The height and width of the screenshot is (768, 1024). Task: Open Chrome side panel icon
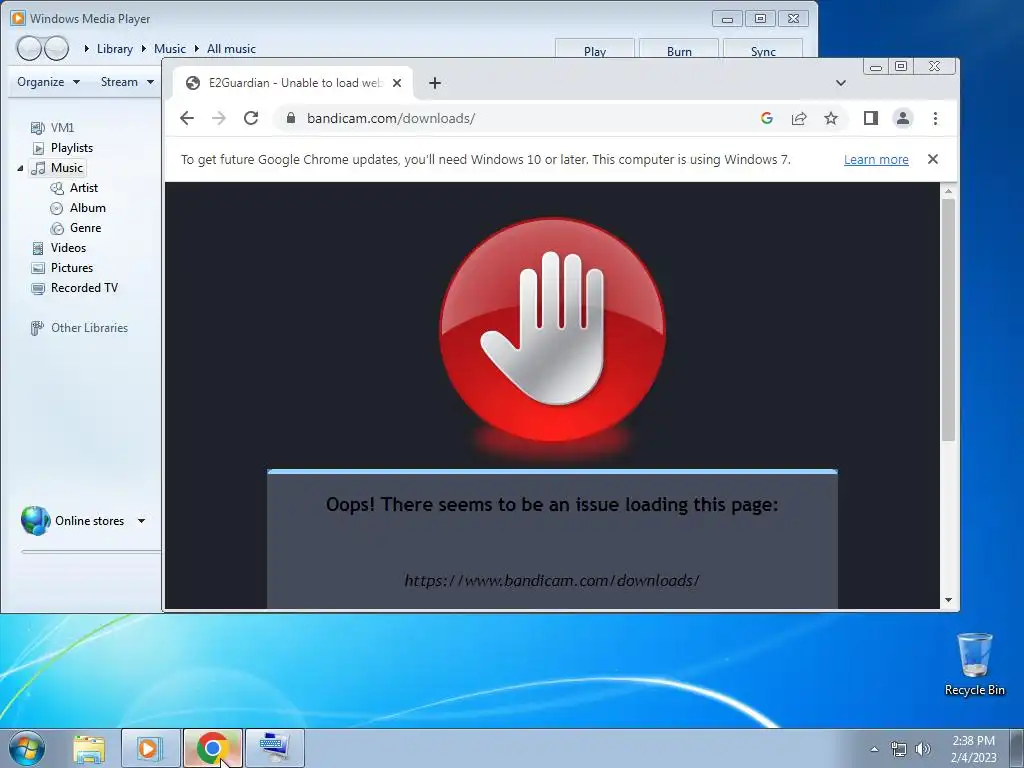(871, 118)
